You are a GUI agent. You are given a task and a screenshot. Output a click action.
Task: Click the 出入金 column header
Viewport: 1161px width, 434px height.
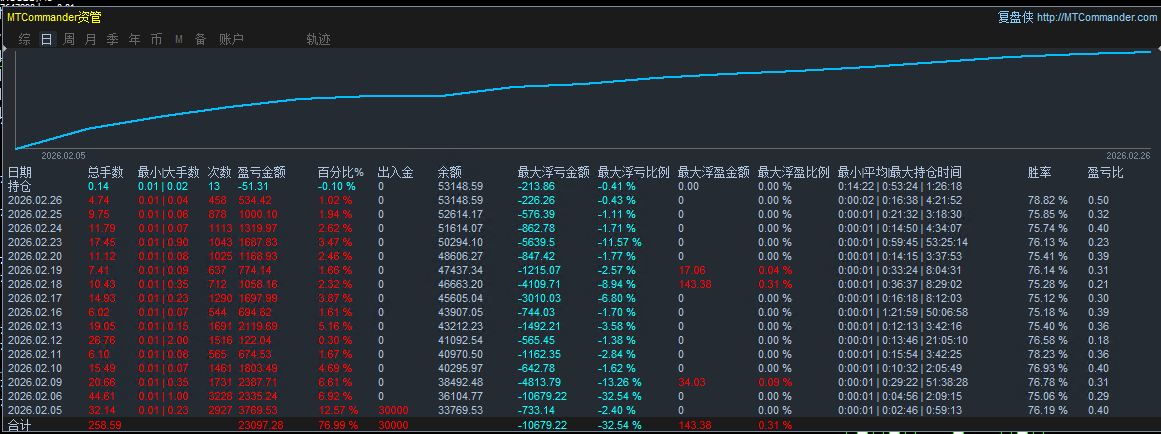click(x=395, y=173)
